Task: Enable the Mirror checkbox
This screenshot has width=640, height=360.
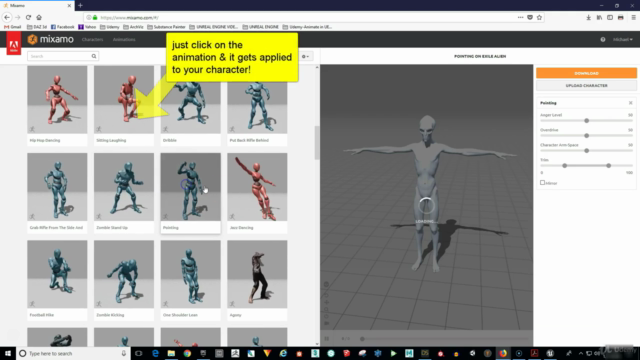Action: click(542, 183)
